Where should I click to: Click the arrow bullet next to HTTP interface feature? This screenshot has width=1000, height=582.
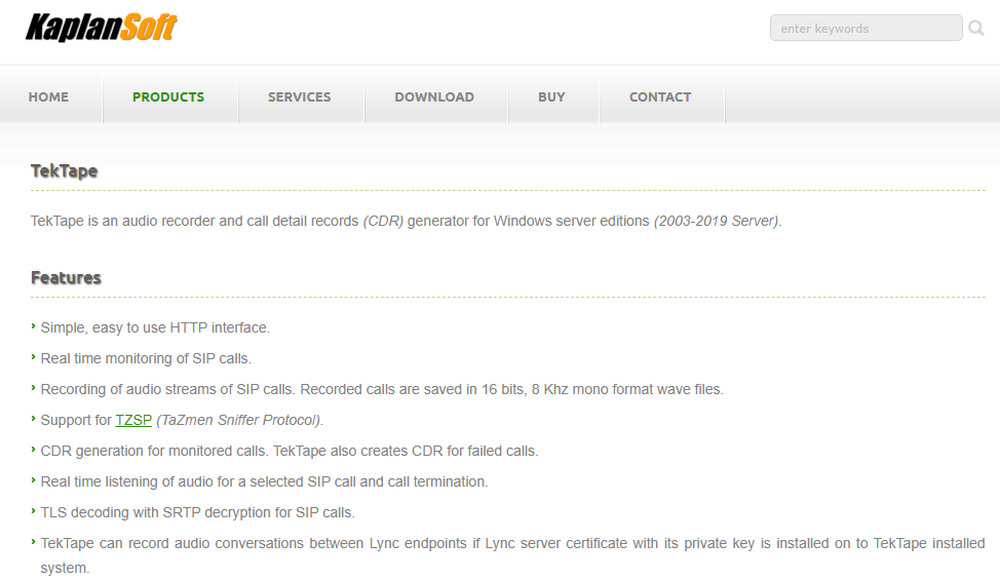click(33, 327)
